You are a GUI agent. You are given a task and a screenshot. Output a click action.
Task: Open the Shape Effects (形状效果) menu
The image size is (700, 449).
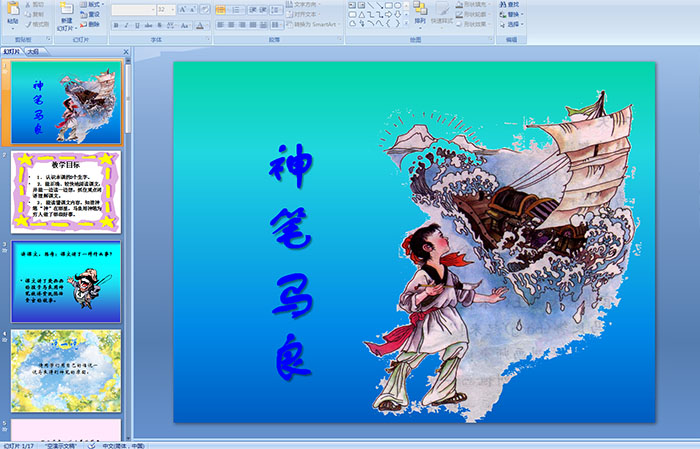tap(472, 24)
